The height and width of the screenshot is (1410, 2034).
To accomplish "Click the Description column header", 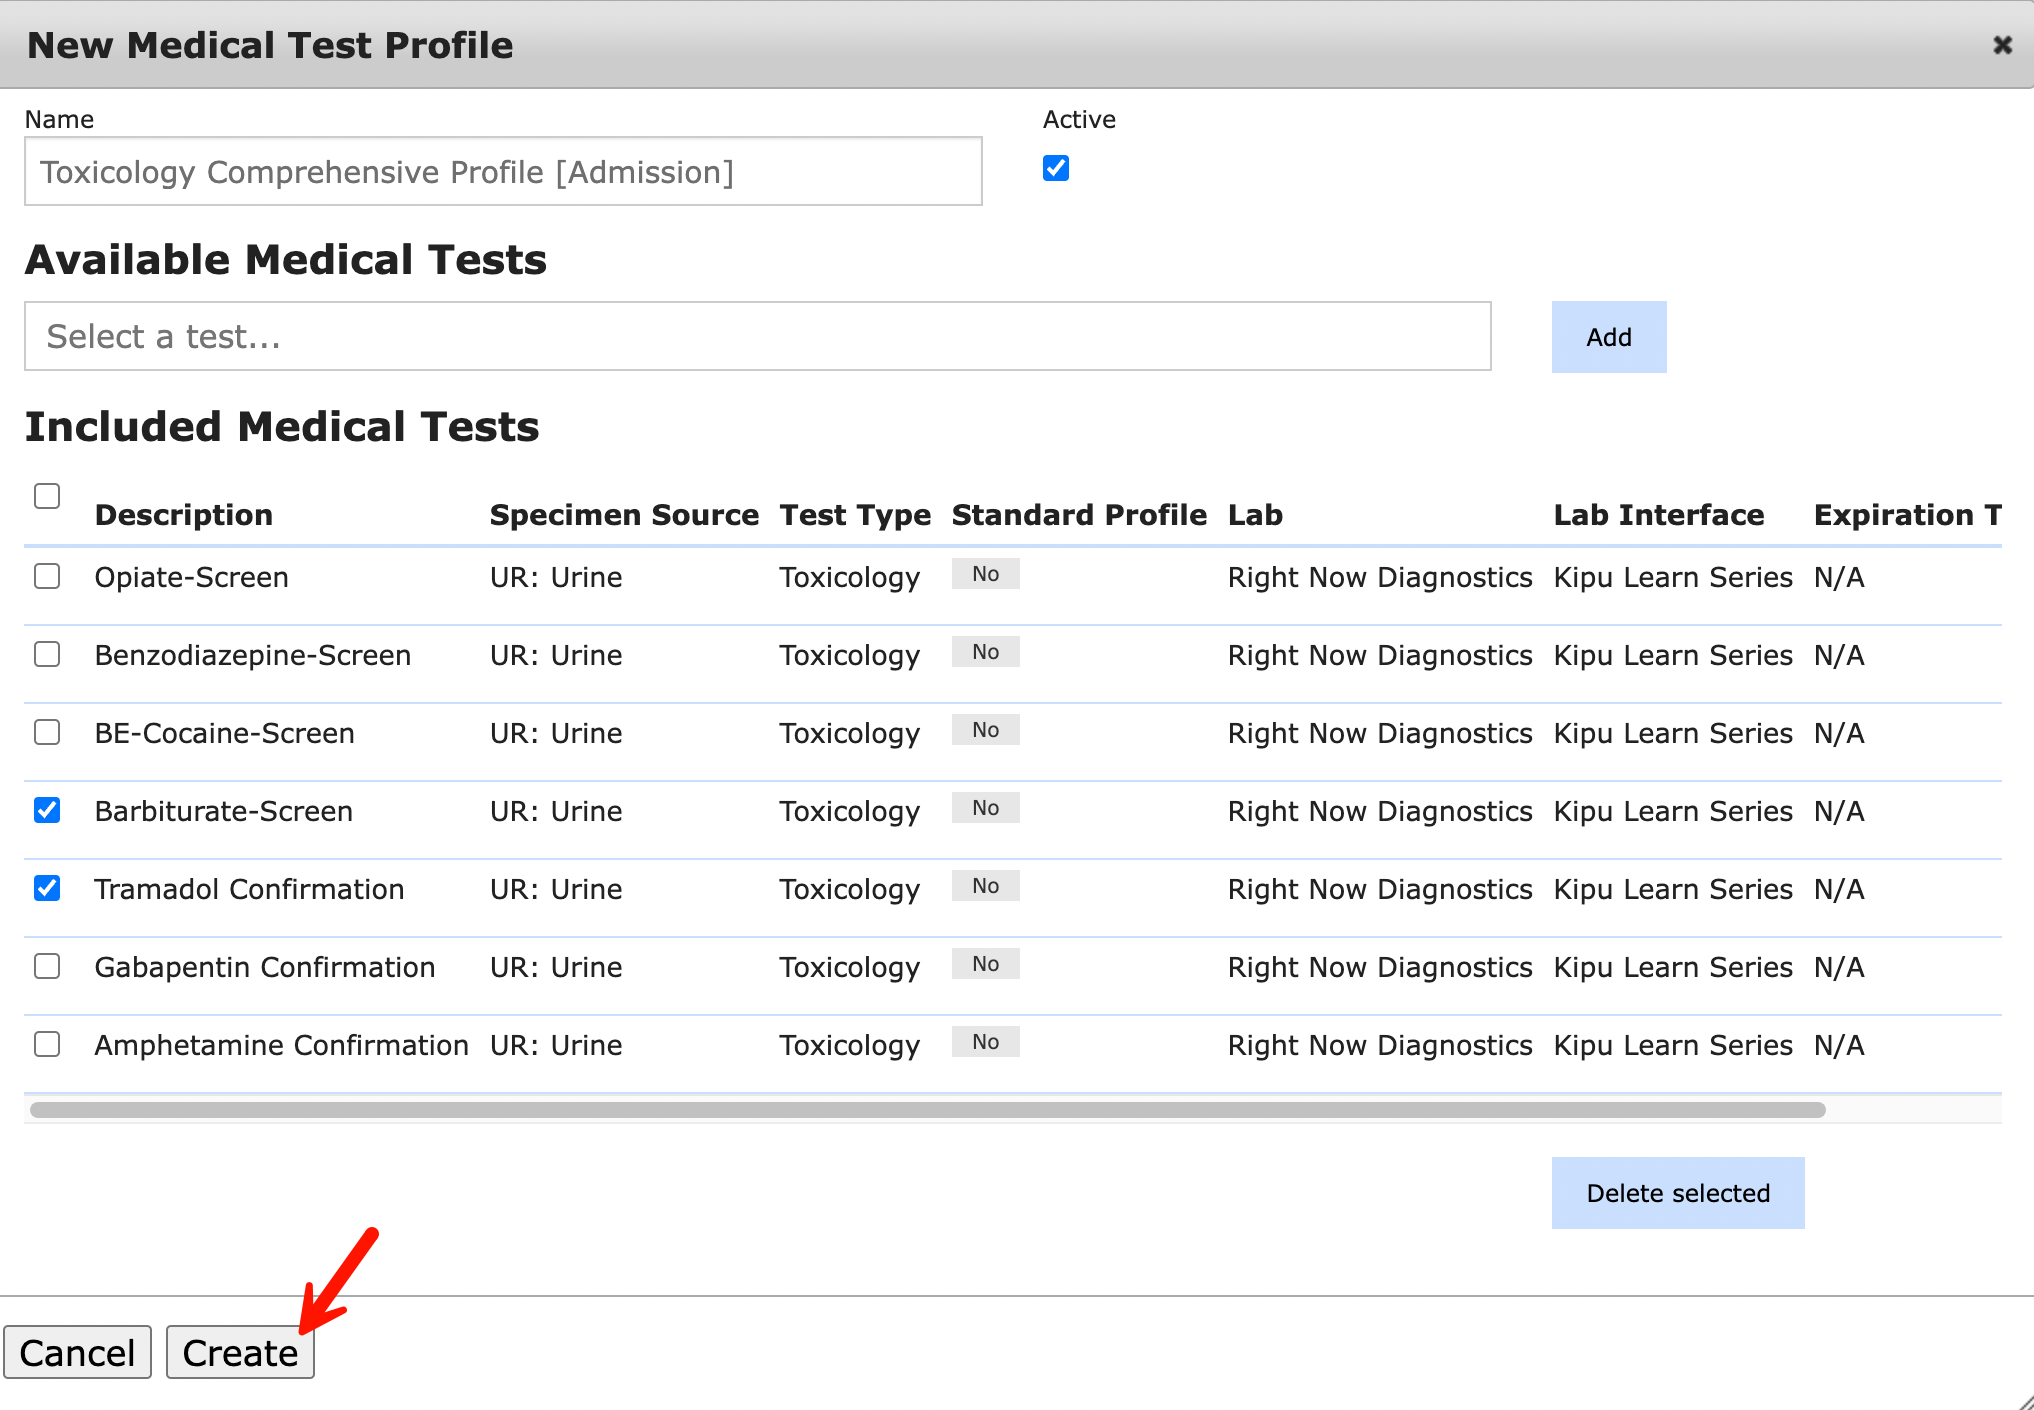I will pos(184,515).
